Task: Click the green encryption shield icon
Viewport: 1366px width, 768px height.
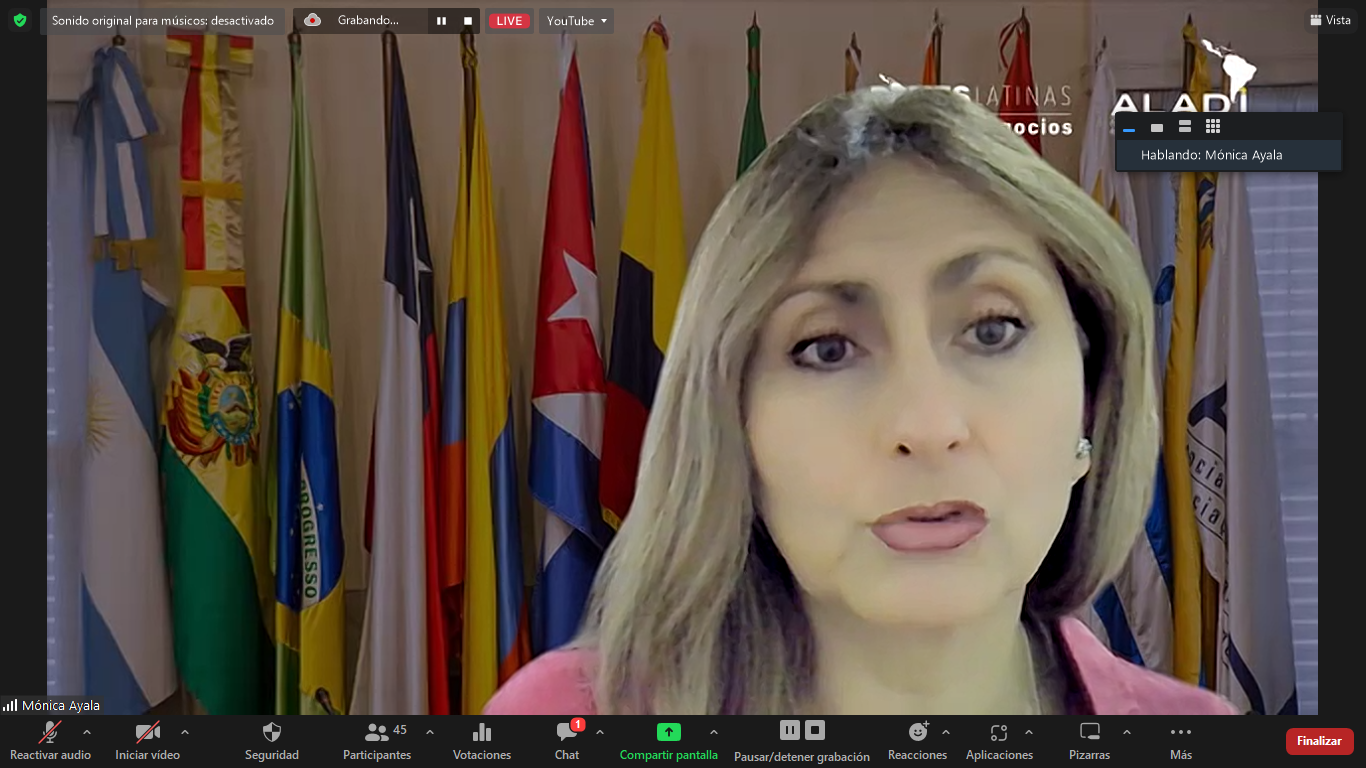Action: pos(19,20)
